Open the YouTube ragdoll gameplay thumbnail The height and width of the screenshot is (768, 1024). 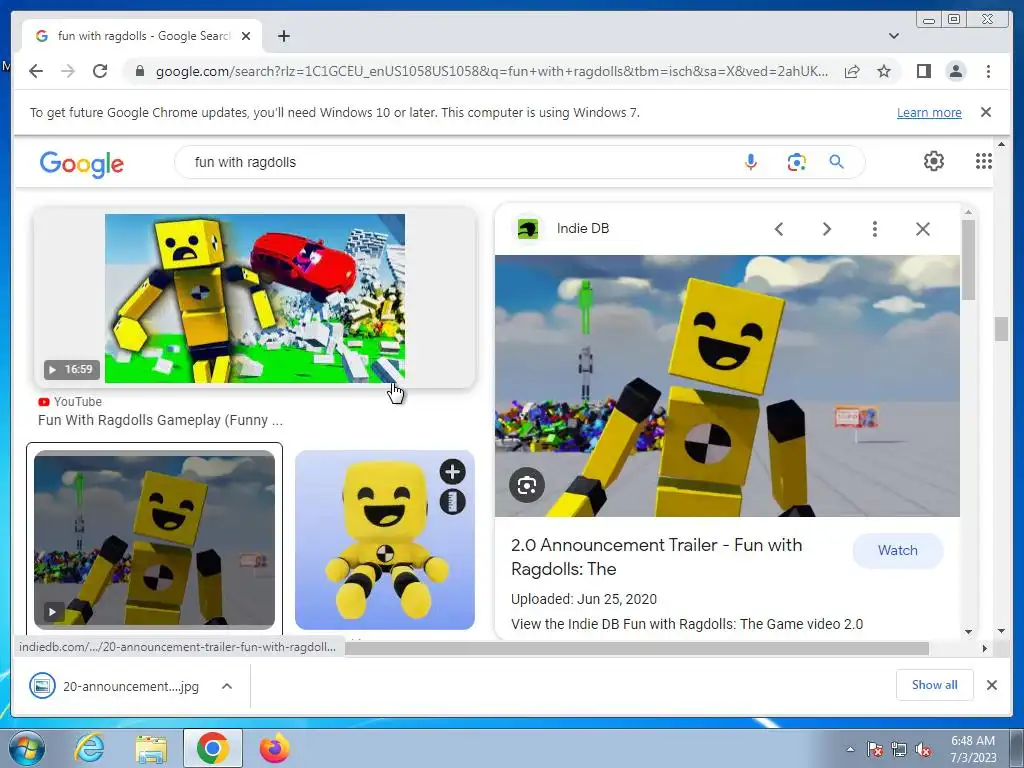(x=255, y=298)
